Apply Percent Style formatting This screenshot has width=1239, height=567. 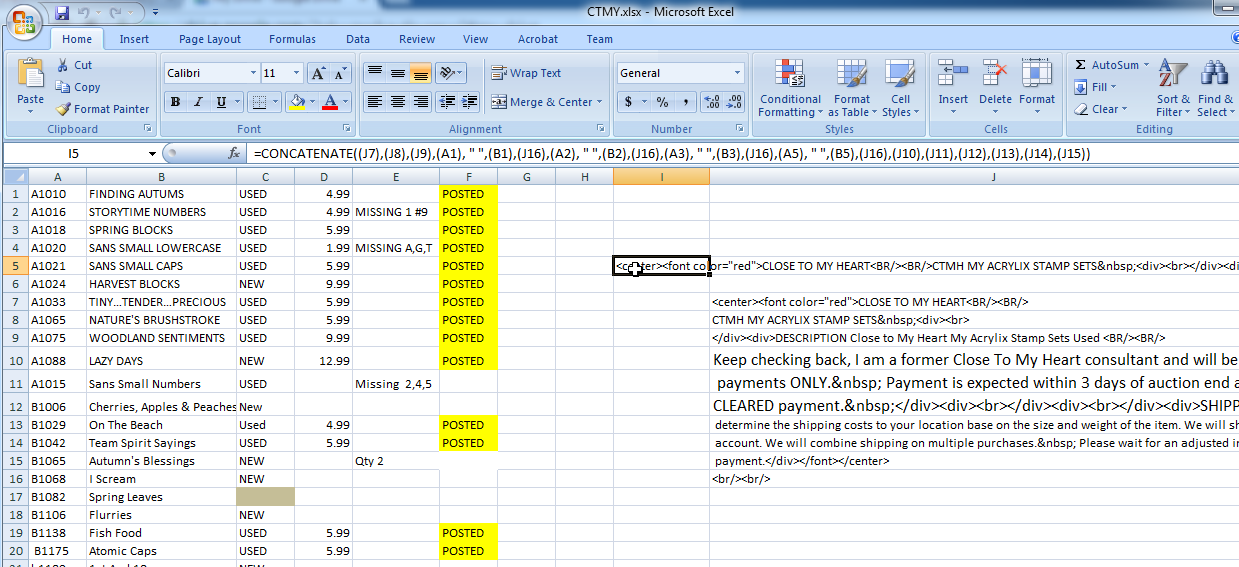tap(663, 101)
